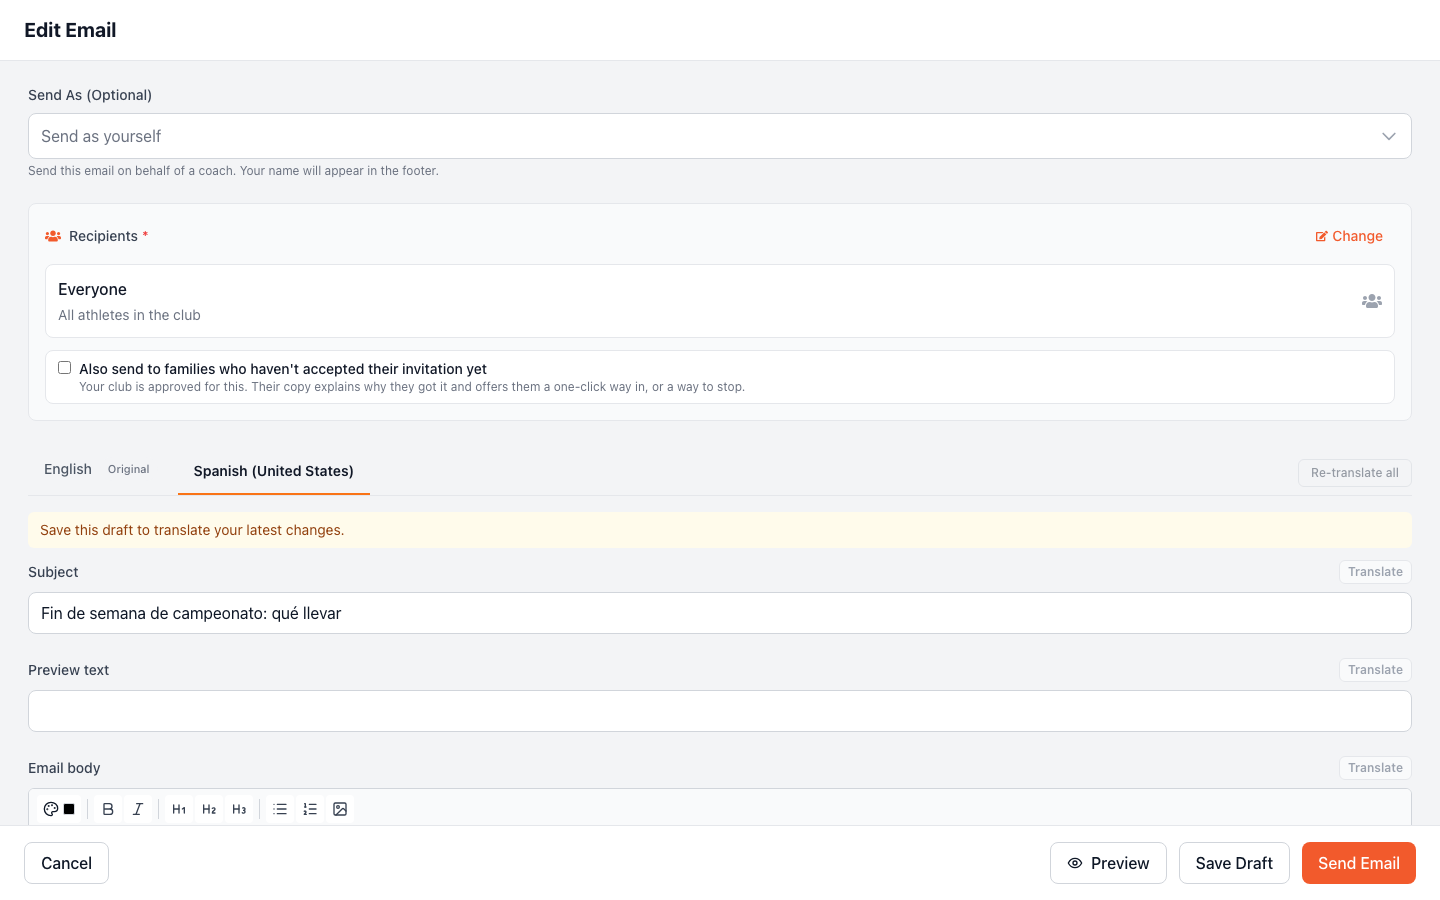
Task: Click the Edit Email heading
Action: pos(70,30)
